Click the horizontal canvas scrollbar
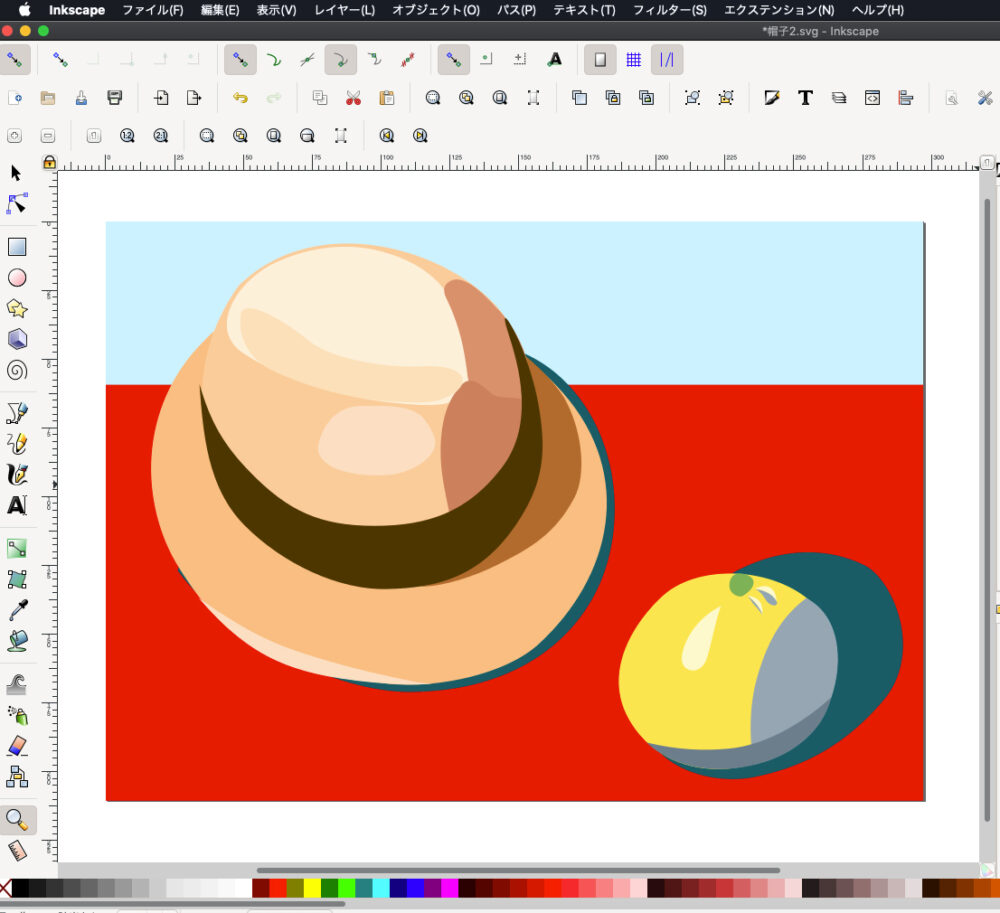 518,870
